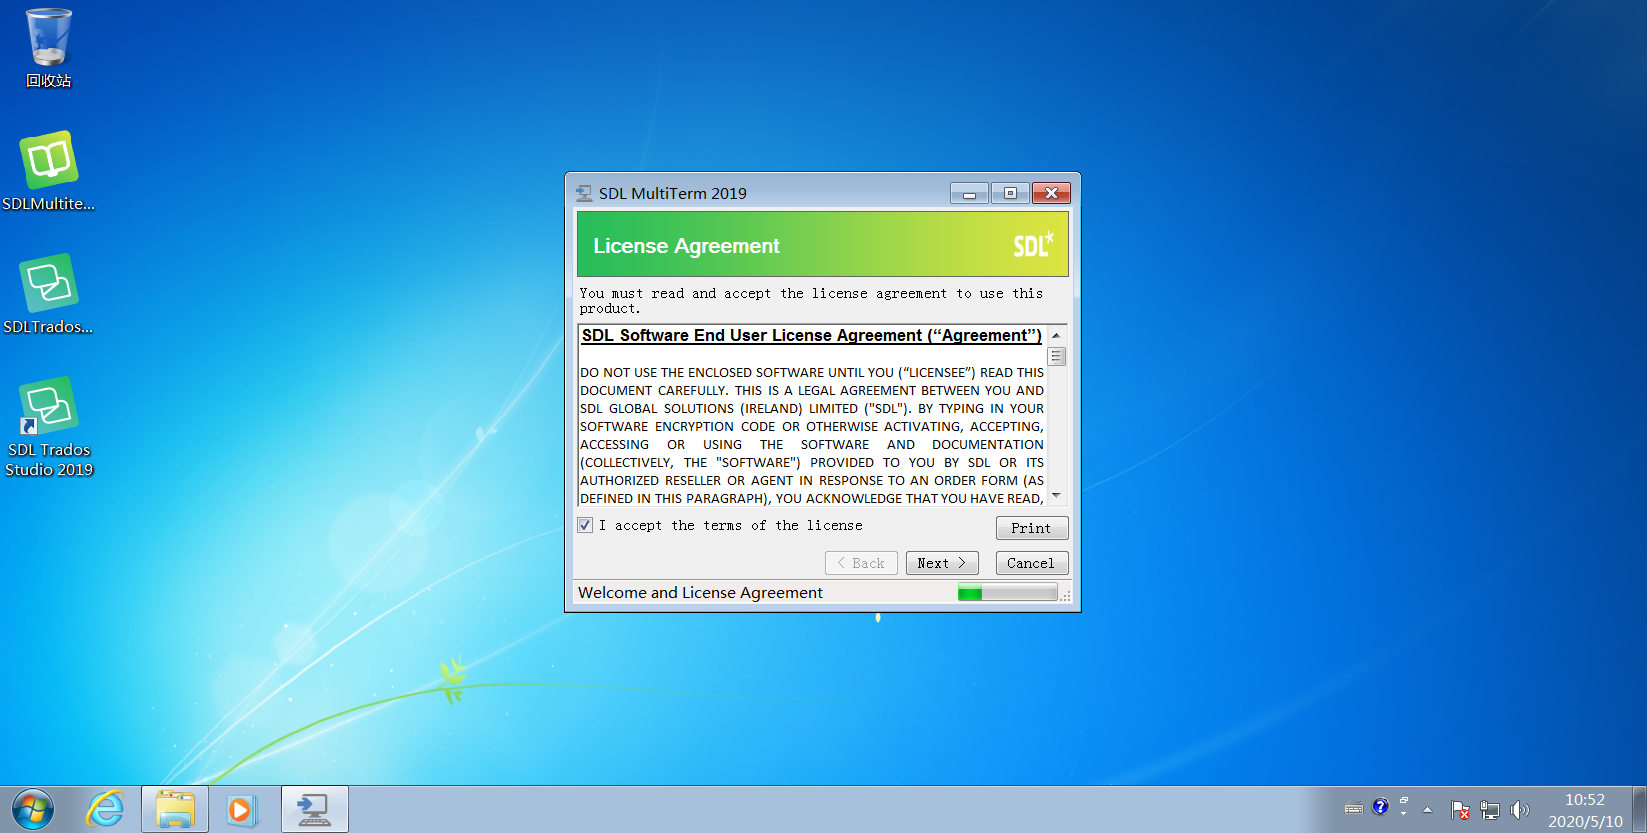
Task: Open the Windows Start menu orb
Action: click(x=33, y=809)
